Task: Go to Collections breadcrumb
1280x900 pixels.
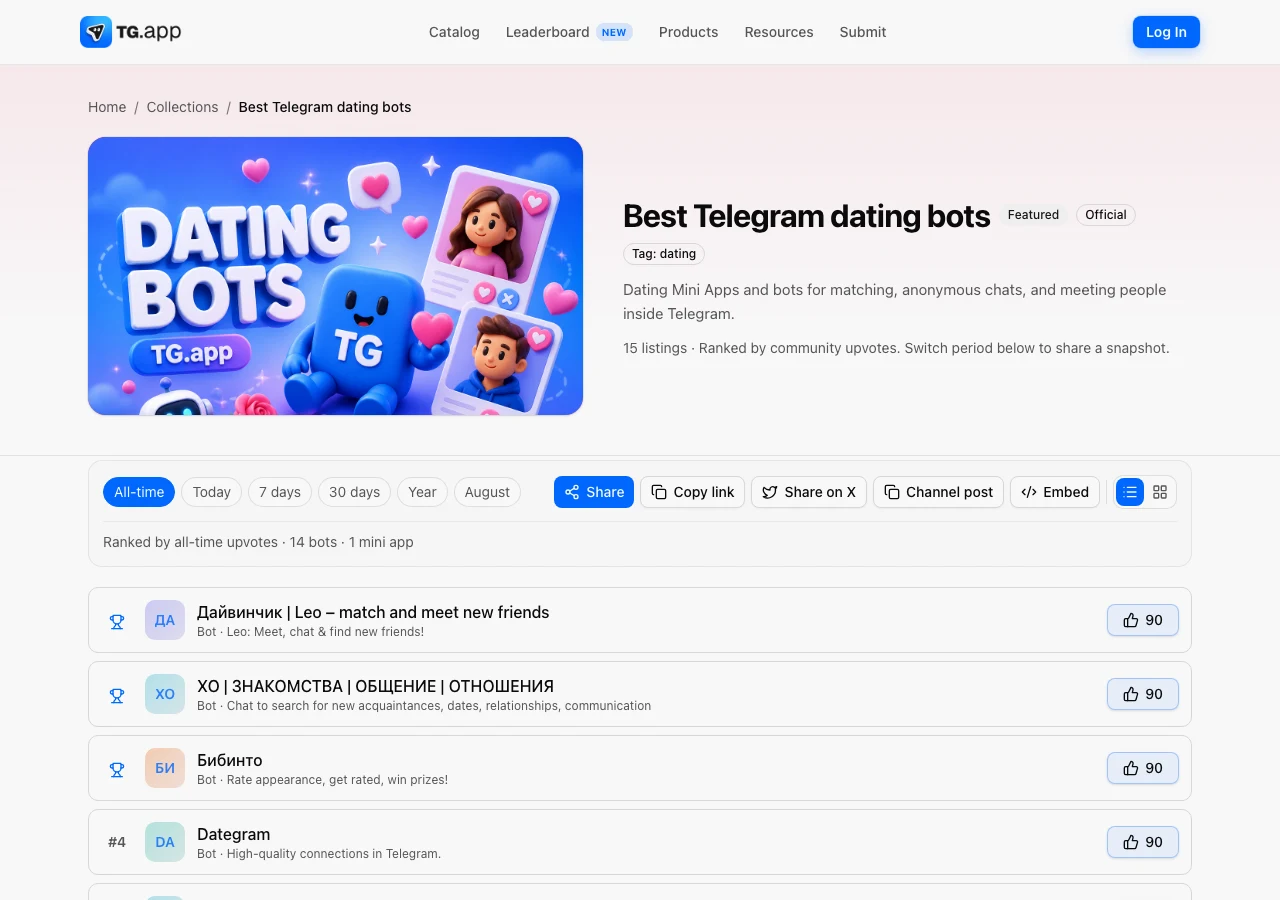Action: pyautogui.click(x=182, y=107)
